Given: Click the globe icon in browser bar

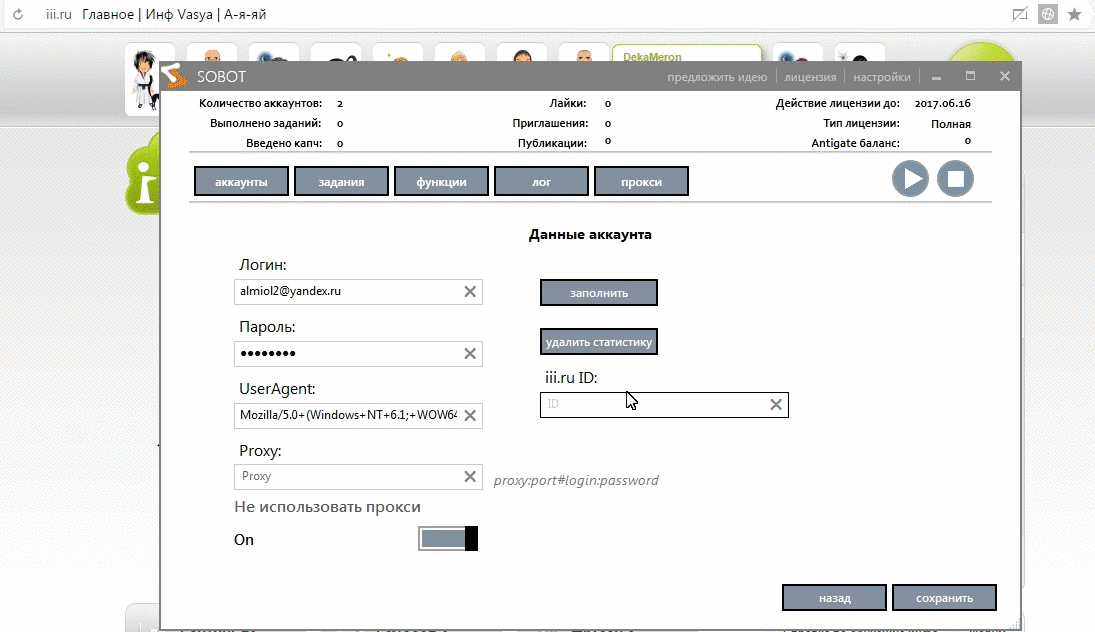Looking at the screenshot, I should tap(1048, 14).
